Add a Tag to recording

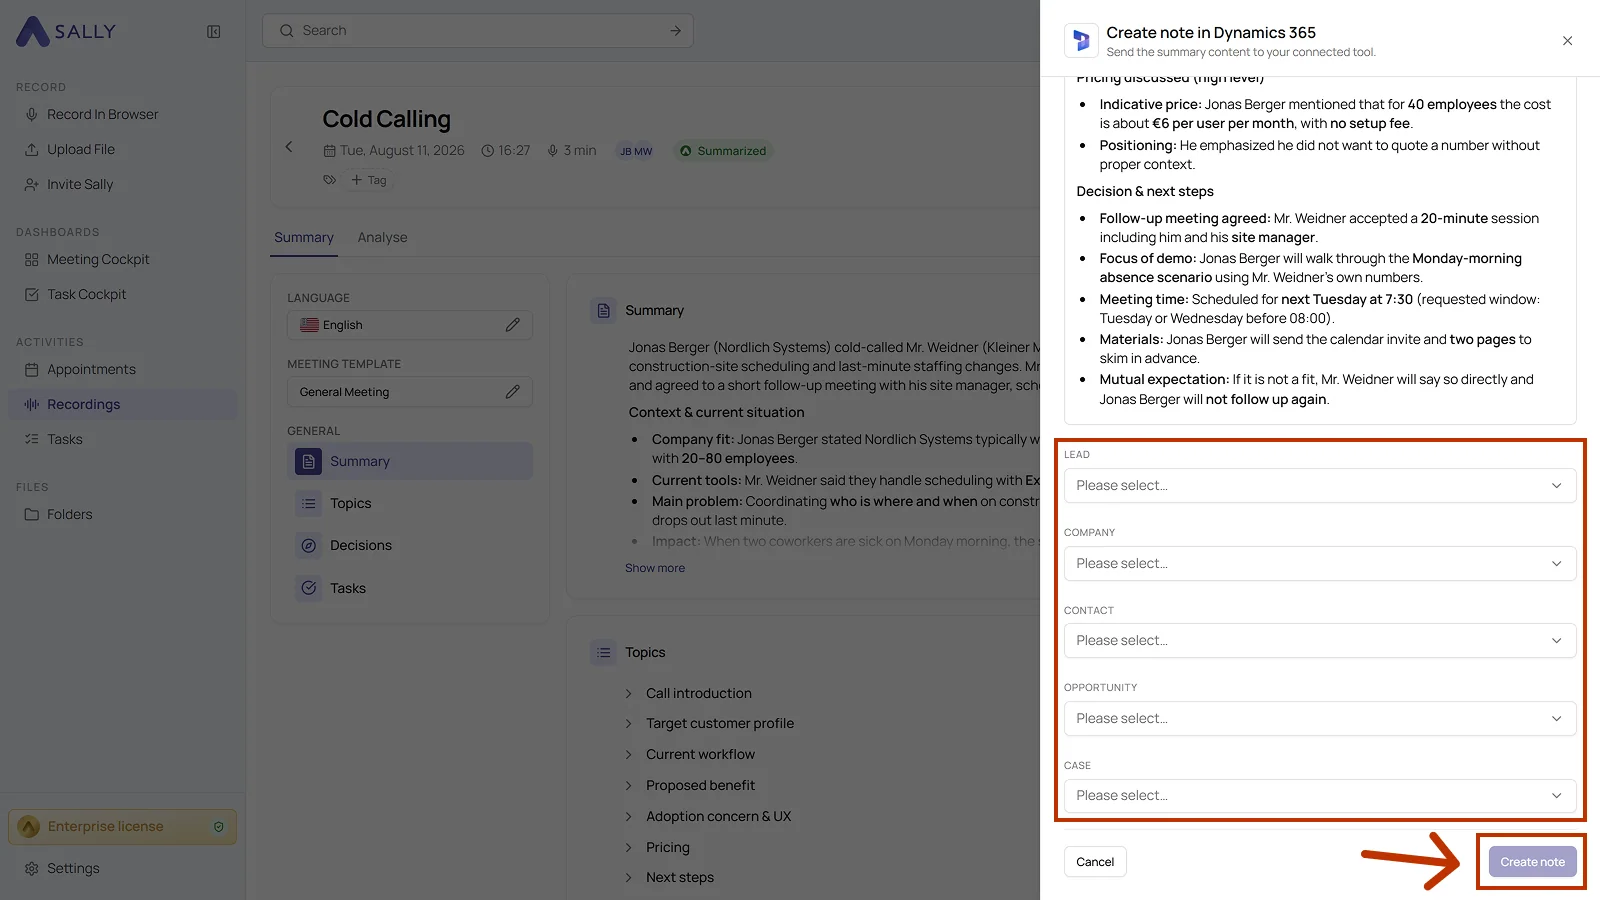coord(368,180)
